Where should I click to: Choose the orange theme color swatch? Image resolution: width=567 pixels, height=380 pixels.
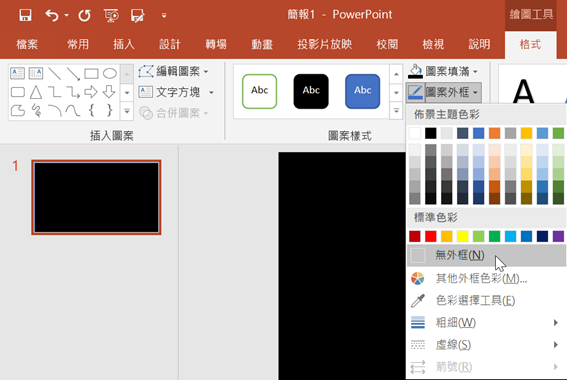tap(494, 133)
